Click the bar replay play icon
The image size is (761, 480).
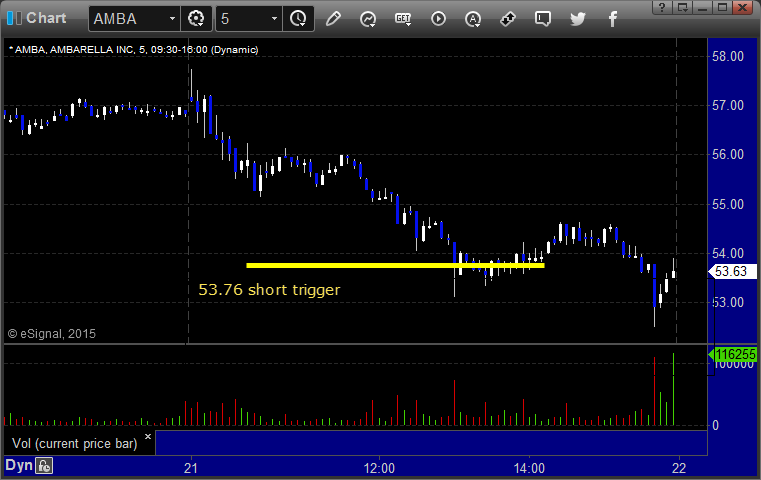click(438, 19)
